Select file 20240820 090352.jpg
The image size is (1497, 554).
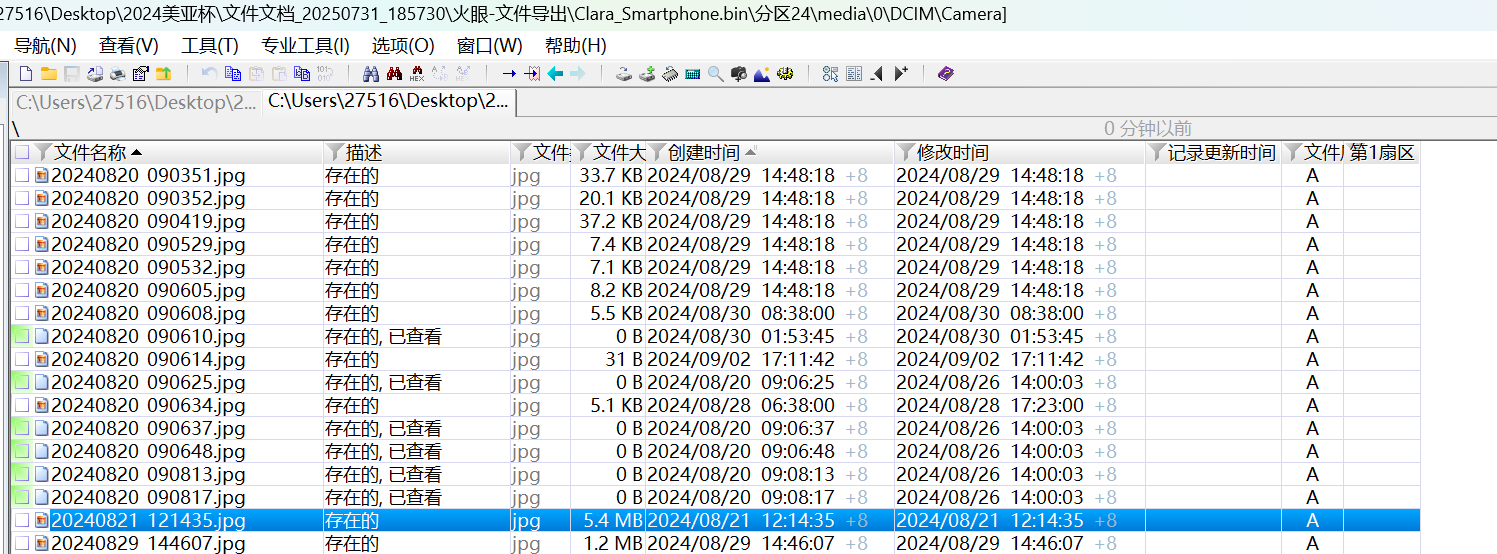tap(148, 198)
